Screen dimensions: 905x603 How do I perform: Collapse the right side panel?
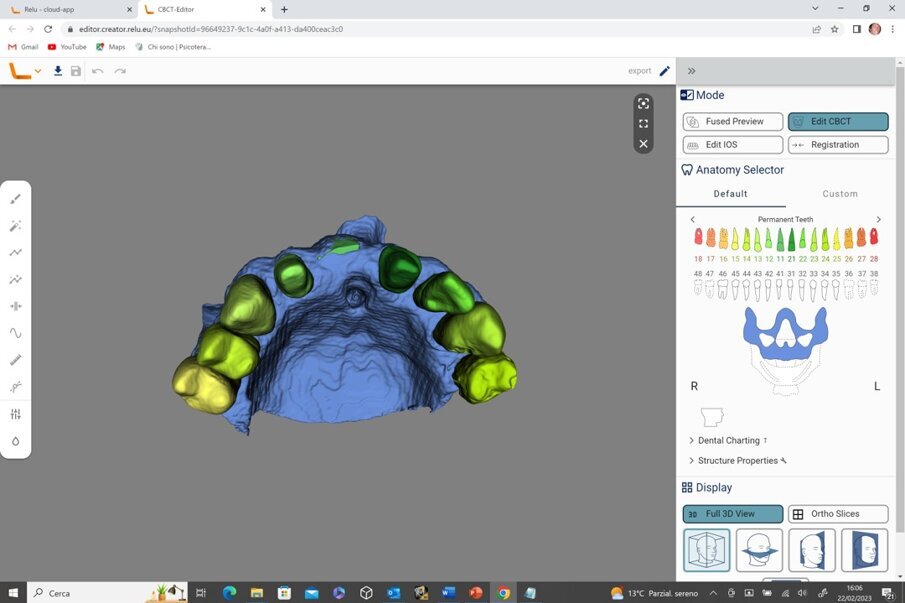click(x=691, y=71)
